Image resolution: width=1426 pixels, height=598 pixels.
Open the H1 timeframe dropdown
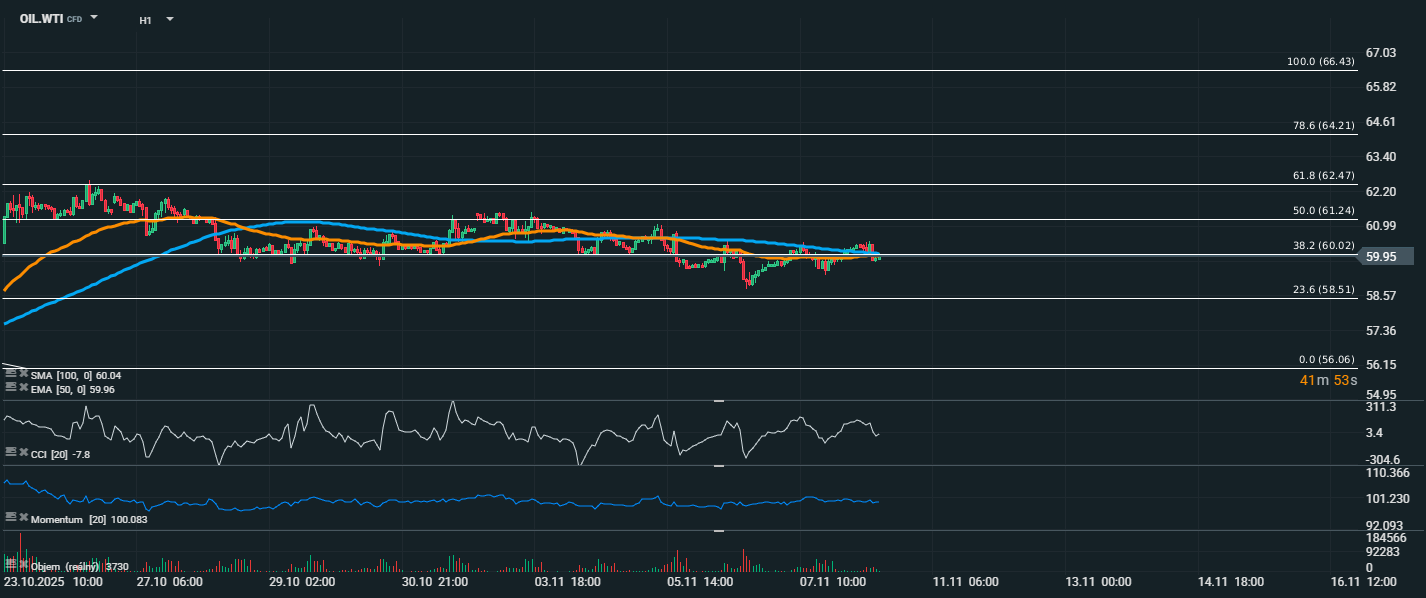point(169,19)
